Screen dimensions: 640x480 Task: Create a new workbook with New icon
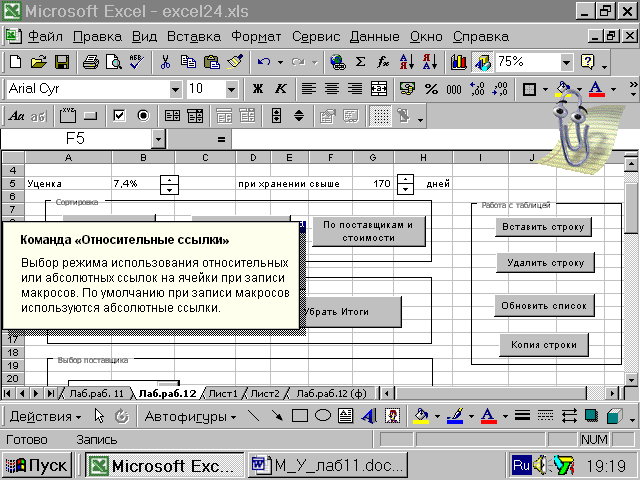click(16, 62)
